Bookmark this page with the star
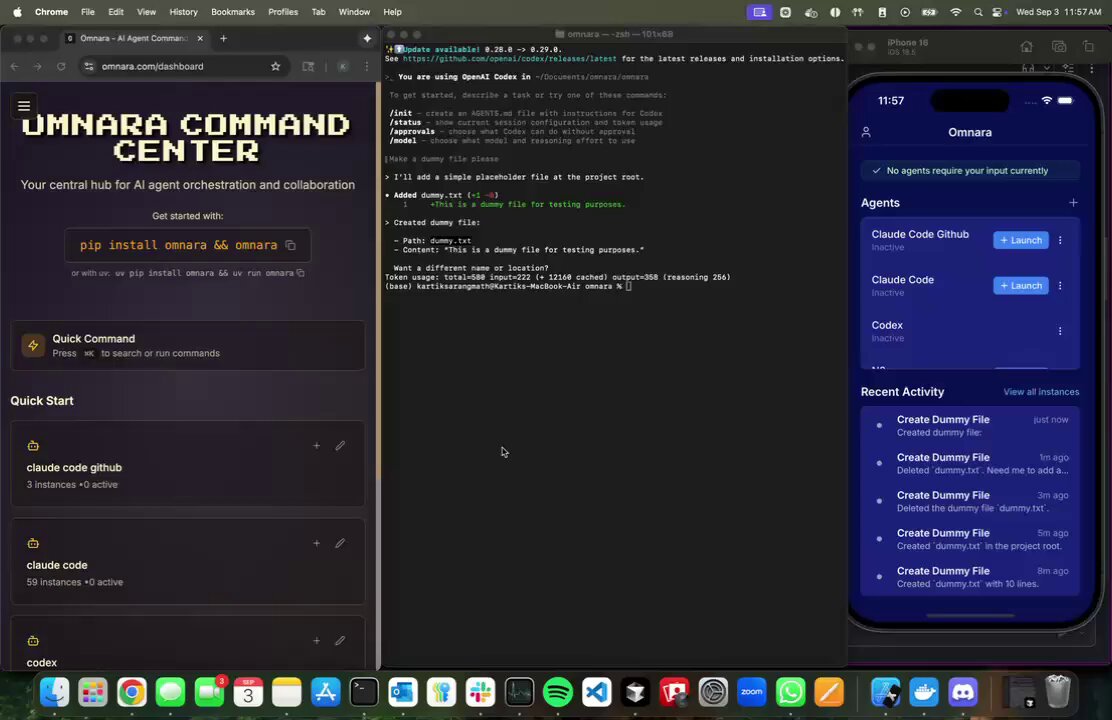Image resolution: width=1112 pixels, height=720 pixels. [275, 67]
